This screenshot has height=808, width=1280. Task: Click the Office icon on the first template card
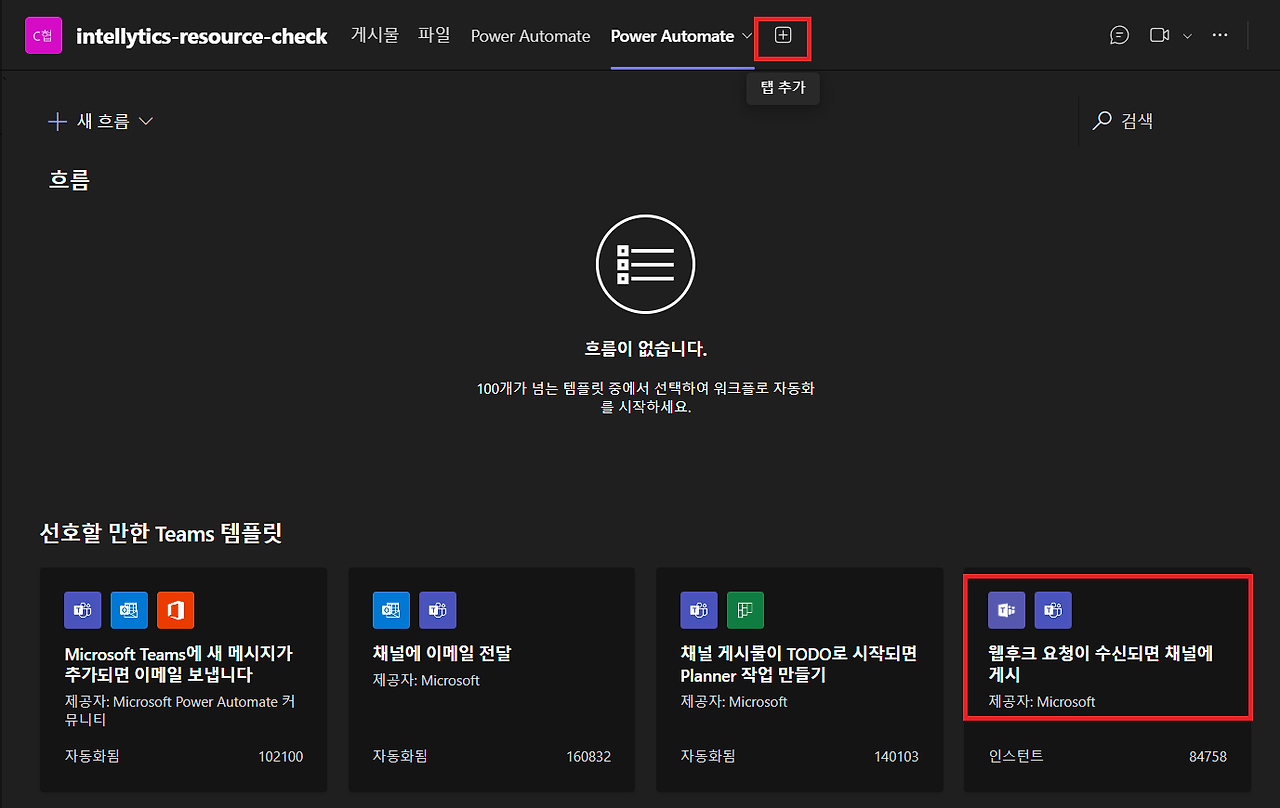(x=175, y=610)
